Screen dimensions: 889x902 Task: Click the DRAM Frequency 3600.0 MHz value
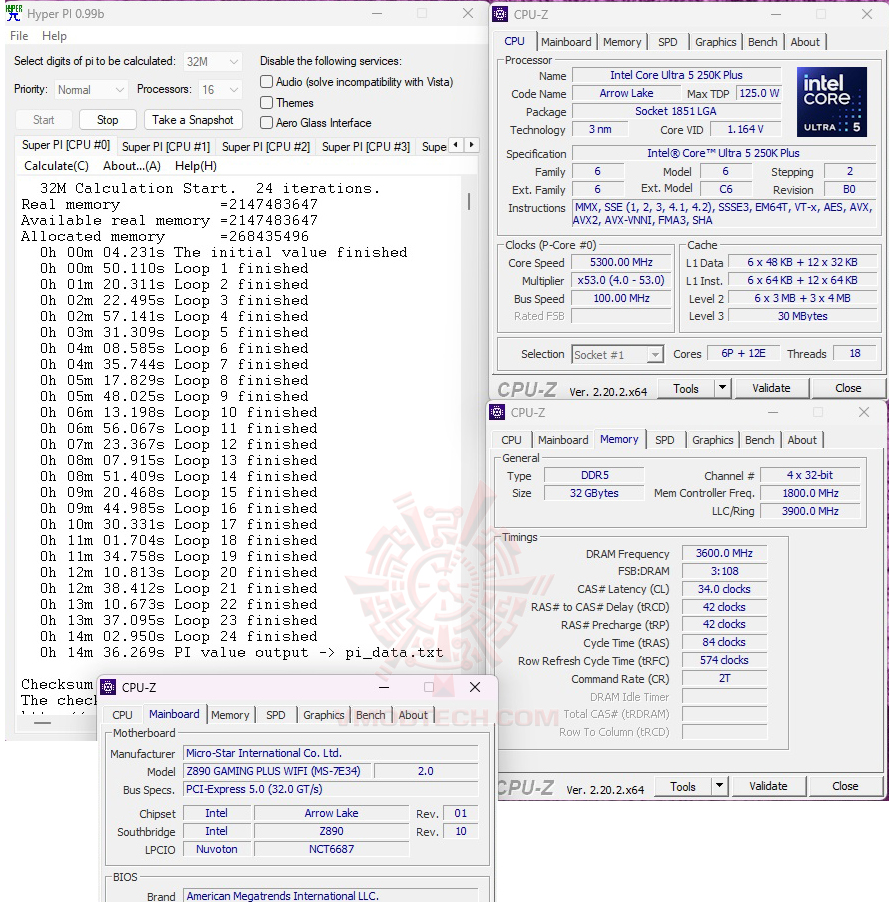click(724, 553)
